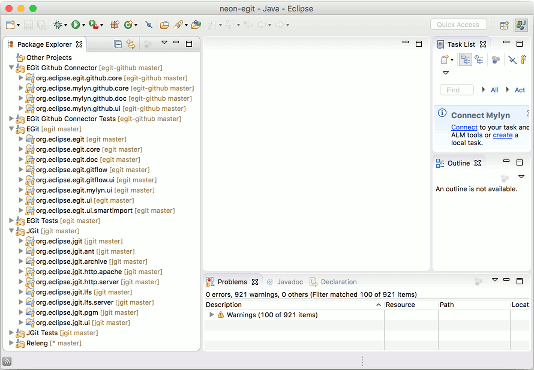Minimize the Outline view
Screen dimensions: 534x370
[506, 161]
